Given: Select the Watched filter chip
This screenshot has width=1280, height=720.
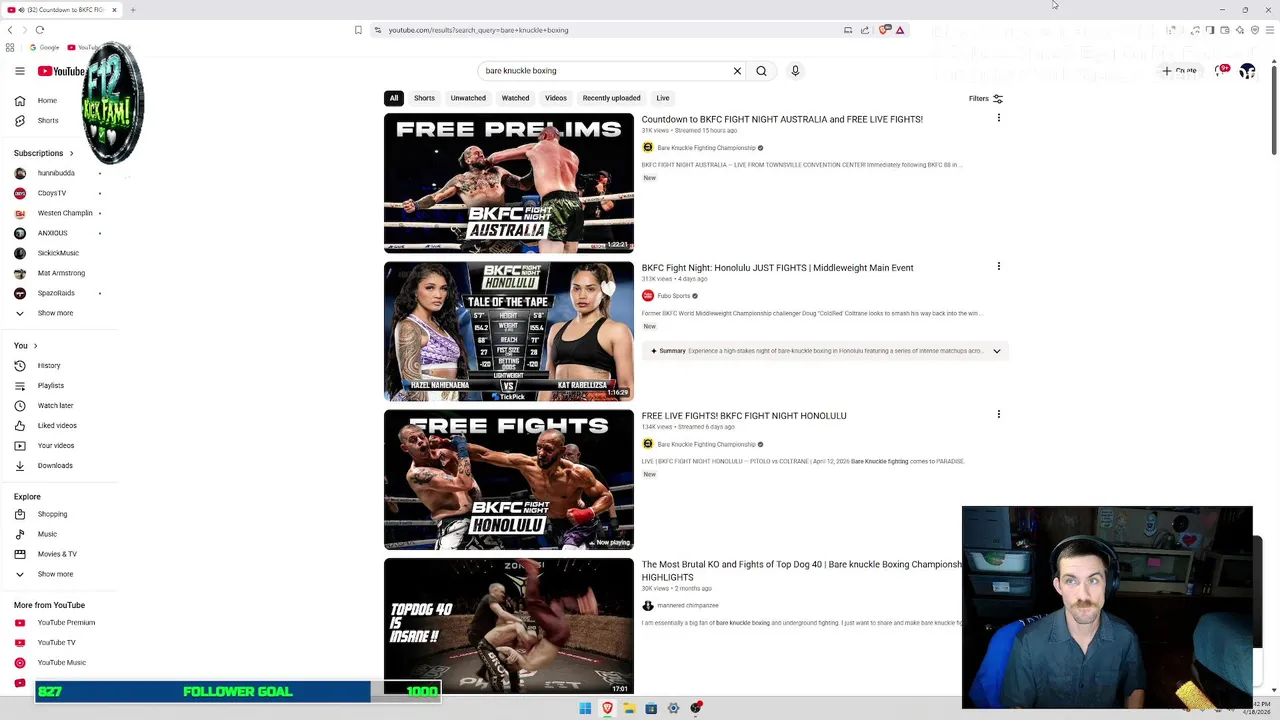Looking at the screenshot, I should 515,98.
